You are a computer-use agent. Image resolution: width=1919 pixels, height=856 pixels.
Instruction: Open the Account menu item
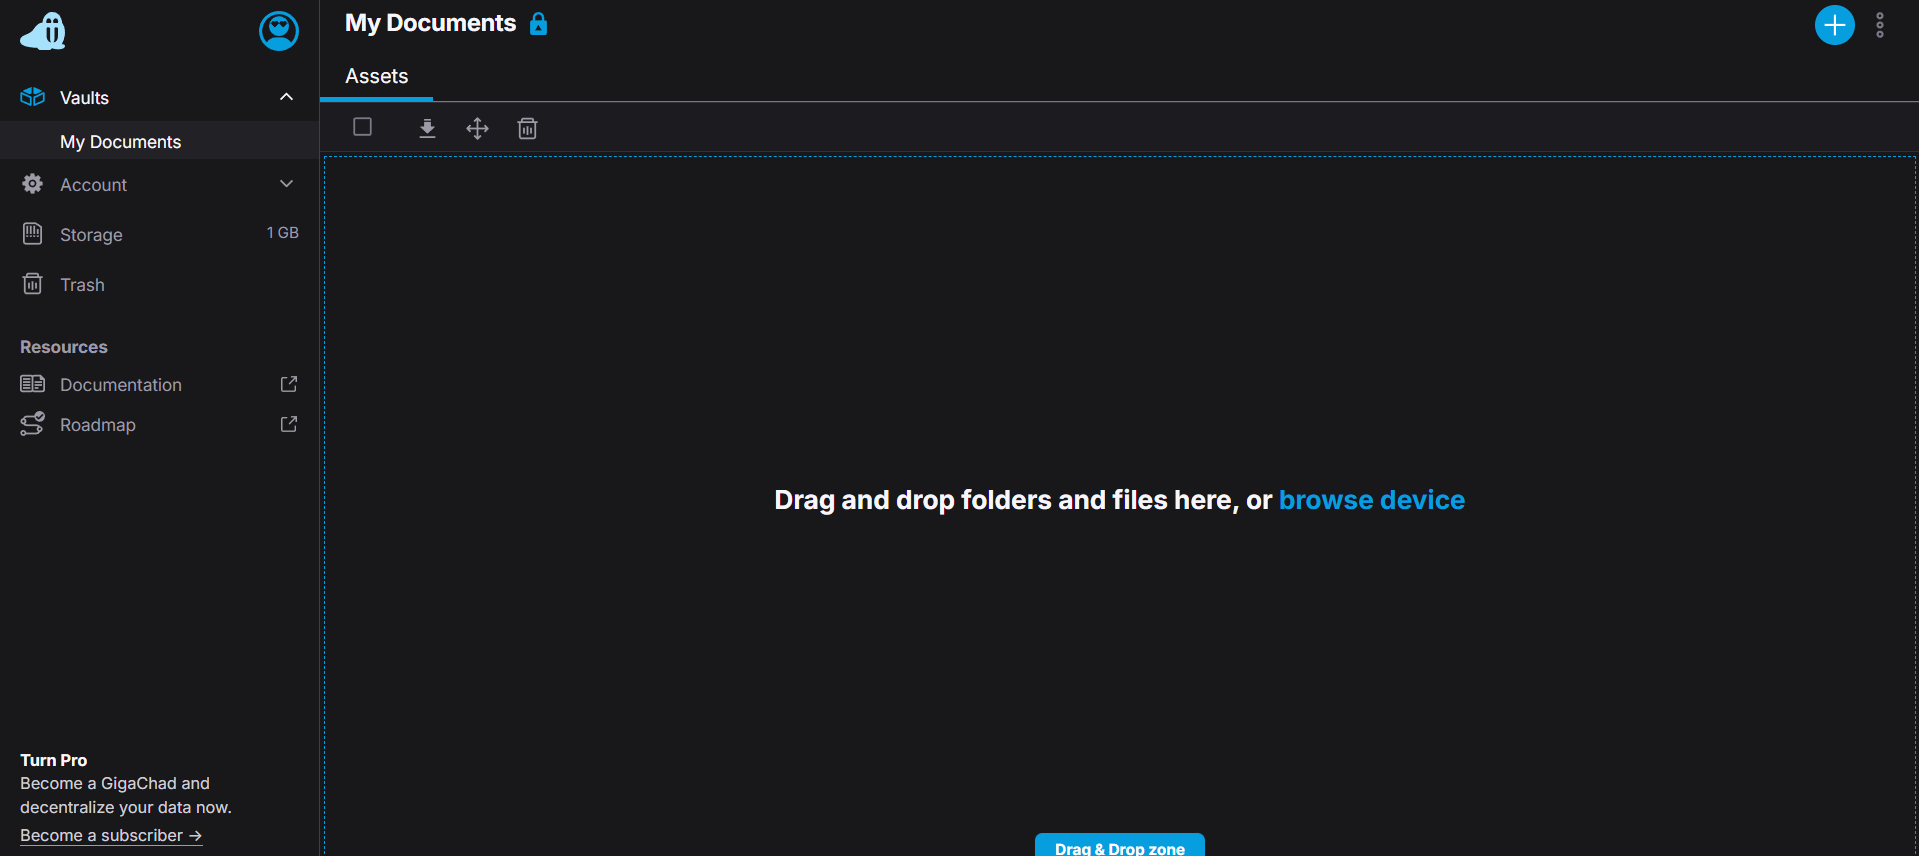(93, 185)
